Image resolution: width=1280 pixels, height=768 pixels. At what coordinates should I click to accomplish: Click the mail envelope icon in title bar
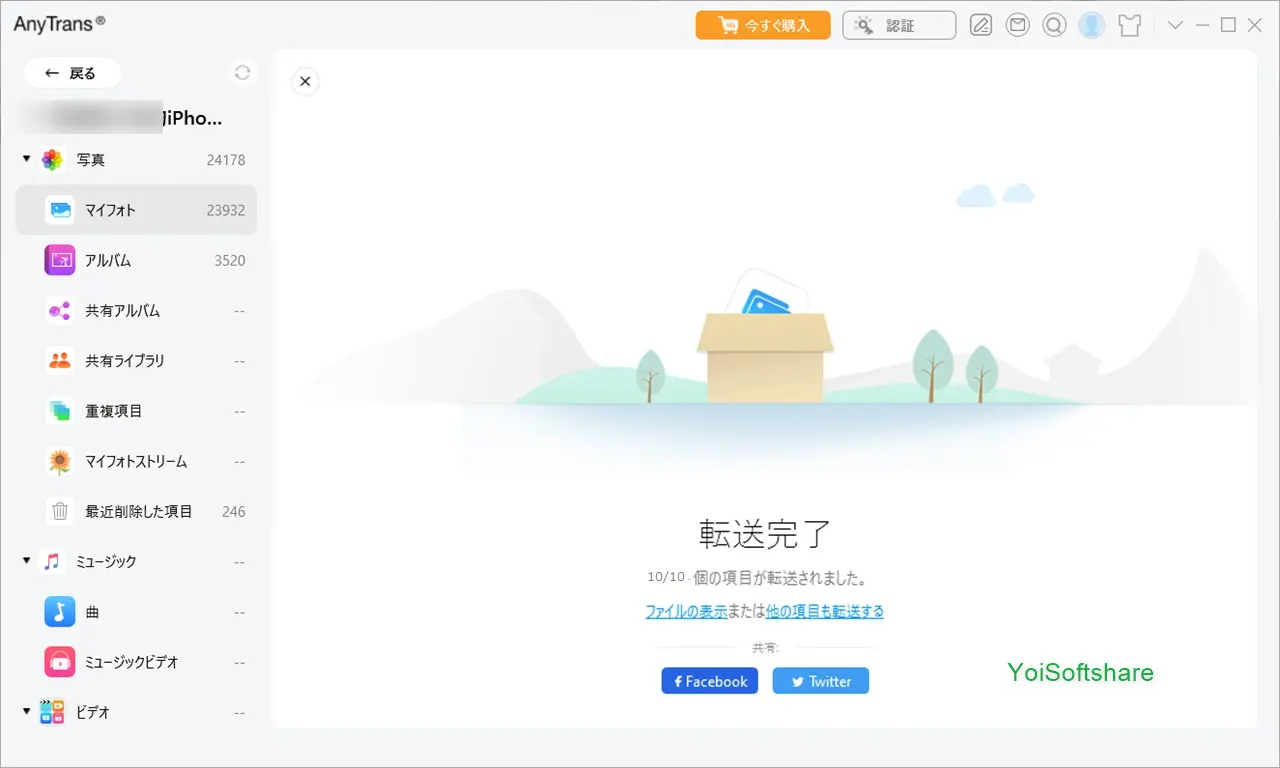pos(1018,25)
